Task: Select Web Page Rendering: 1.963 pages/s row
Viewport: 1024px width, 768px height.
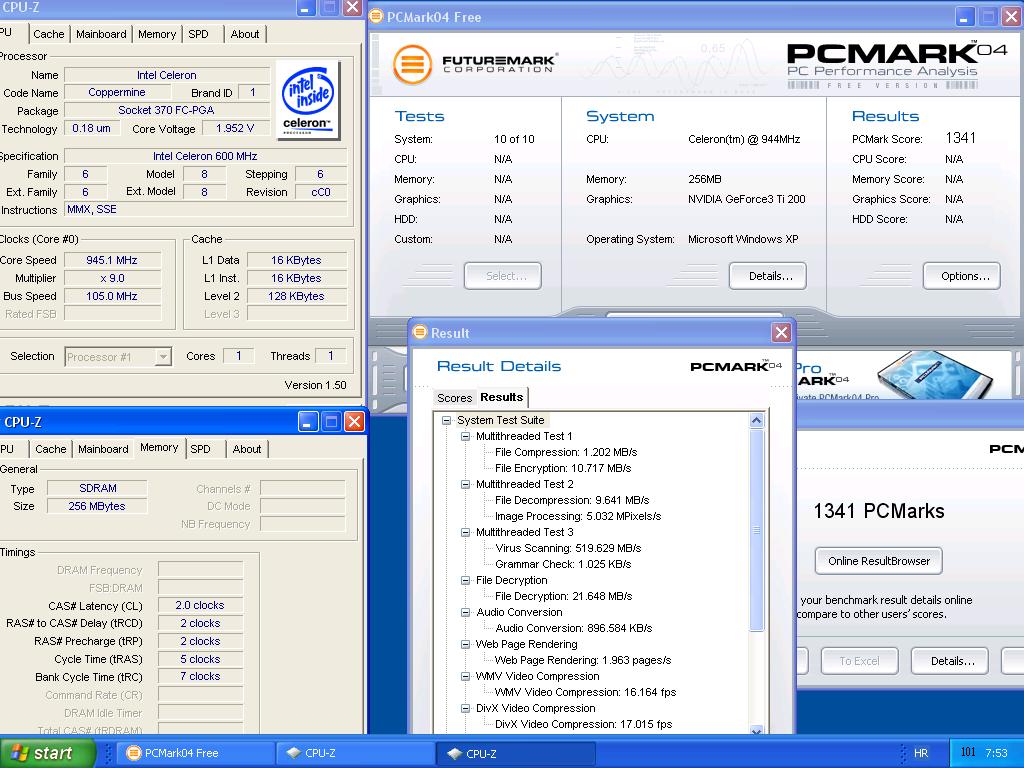Action: (583, 660)
